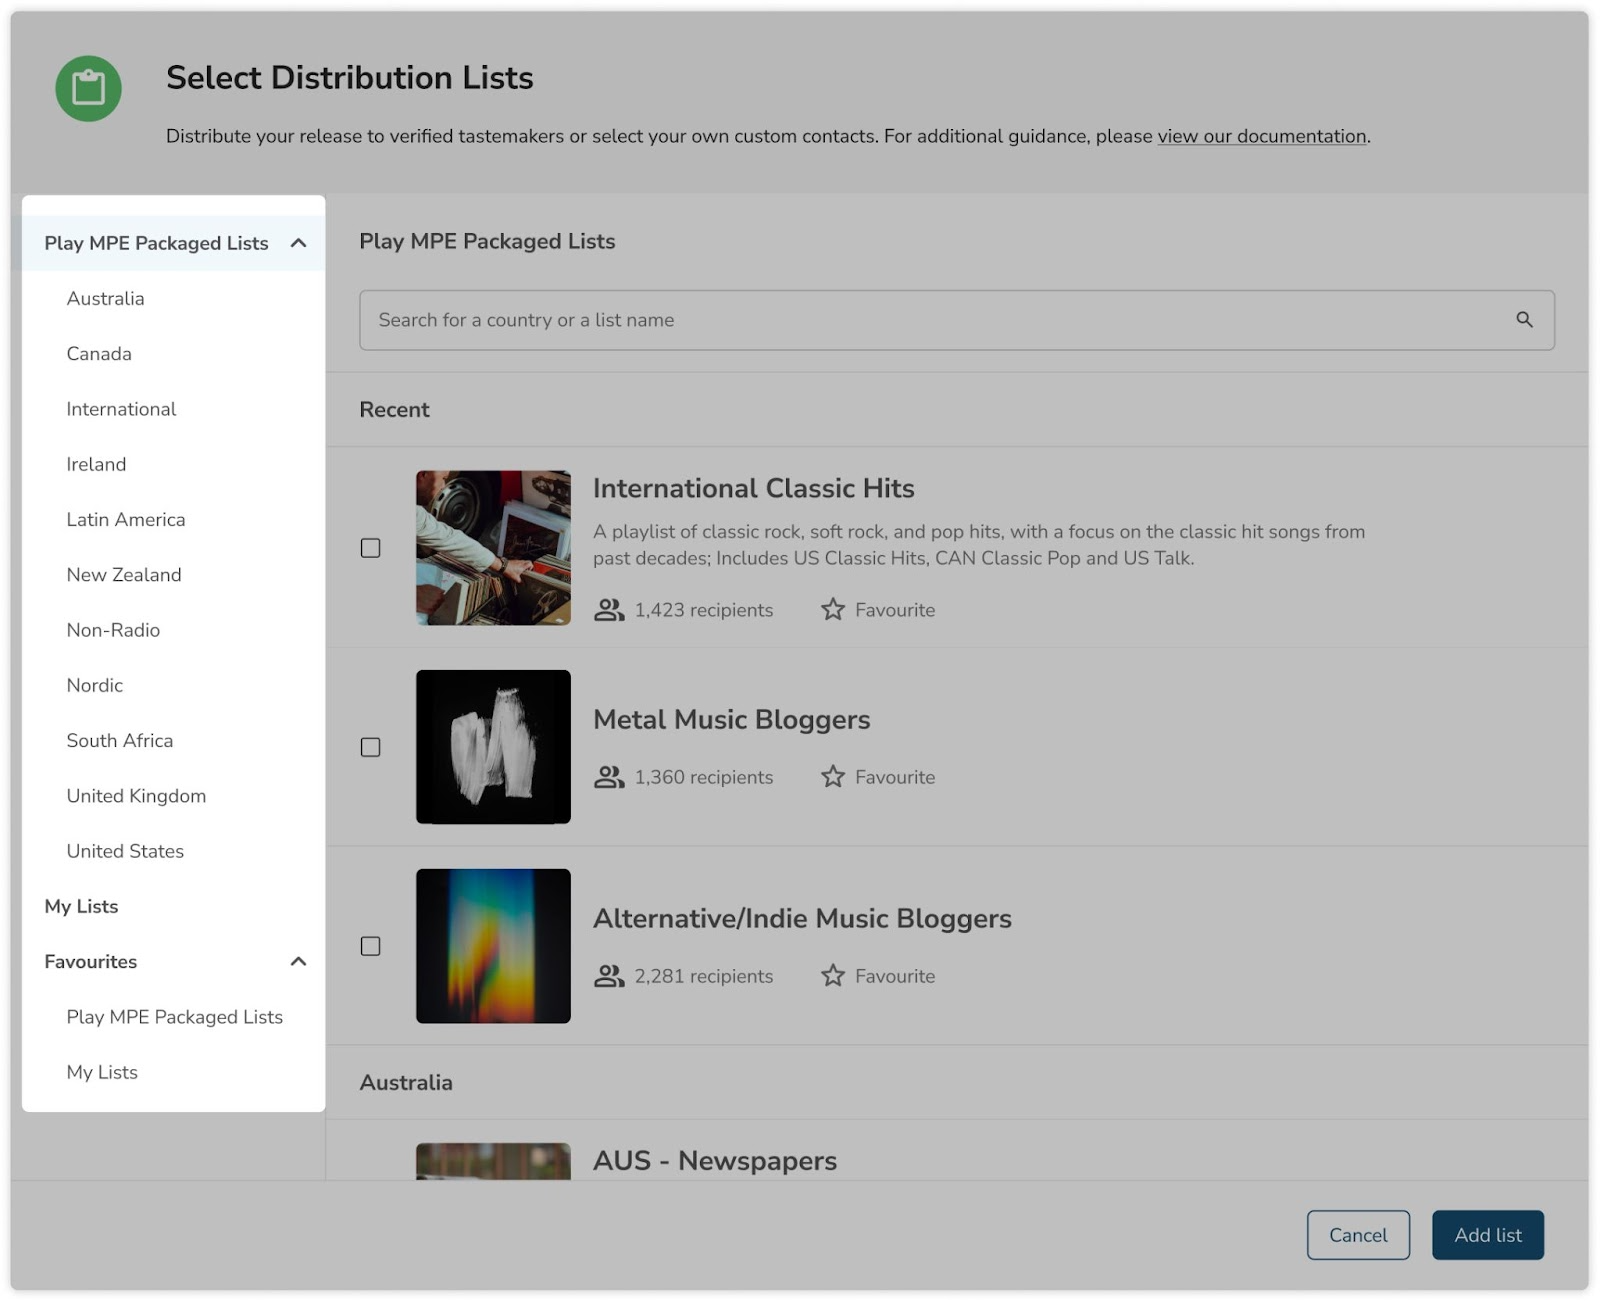
Task: Click the Cancel button
Action: (1358, 1235)
